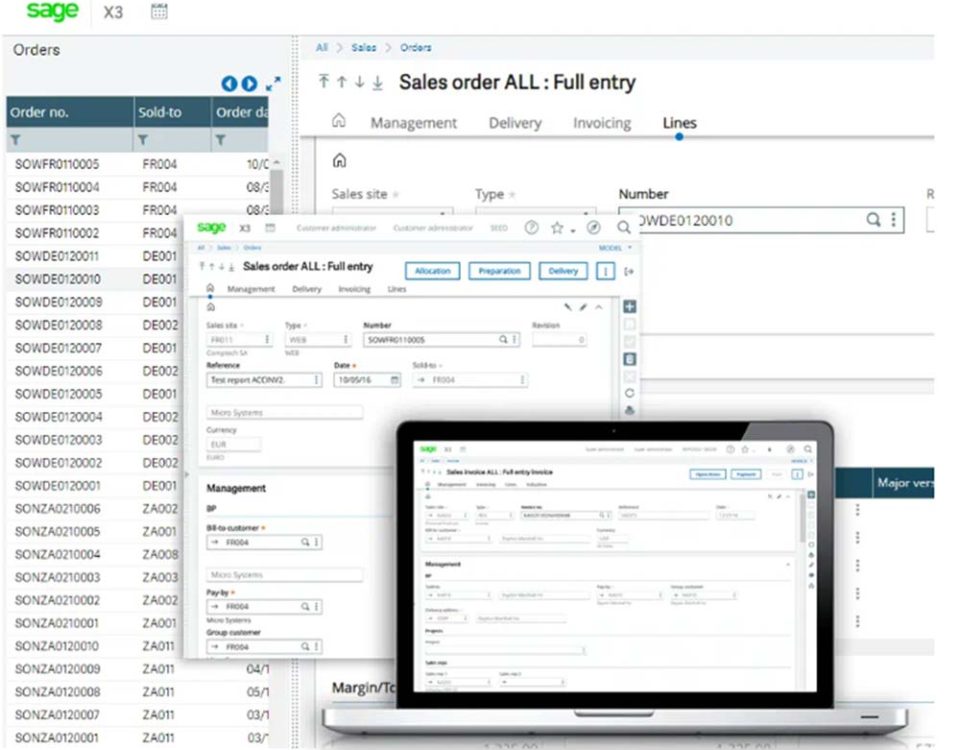Select order SOWFR0110005 in the Orders list
Image resolution: width=960 pixels, height=750 pixels.
point(57,164)
